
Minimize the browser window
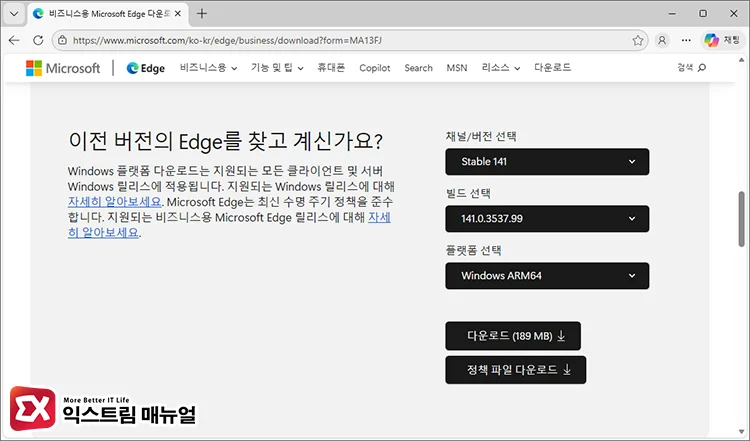point(672,13)
